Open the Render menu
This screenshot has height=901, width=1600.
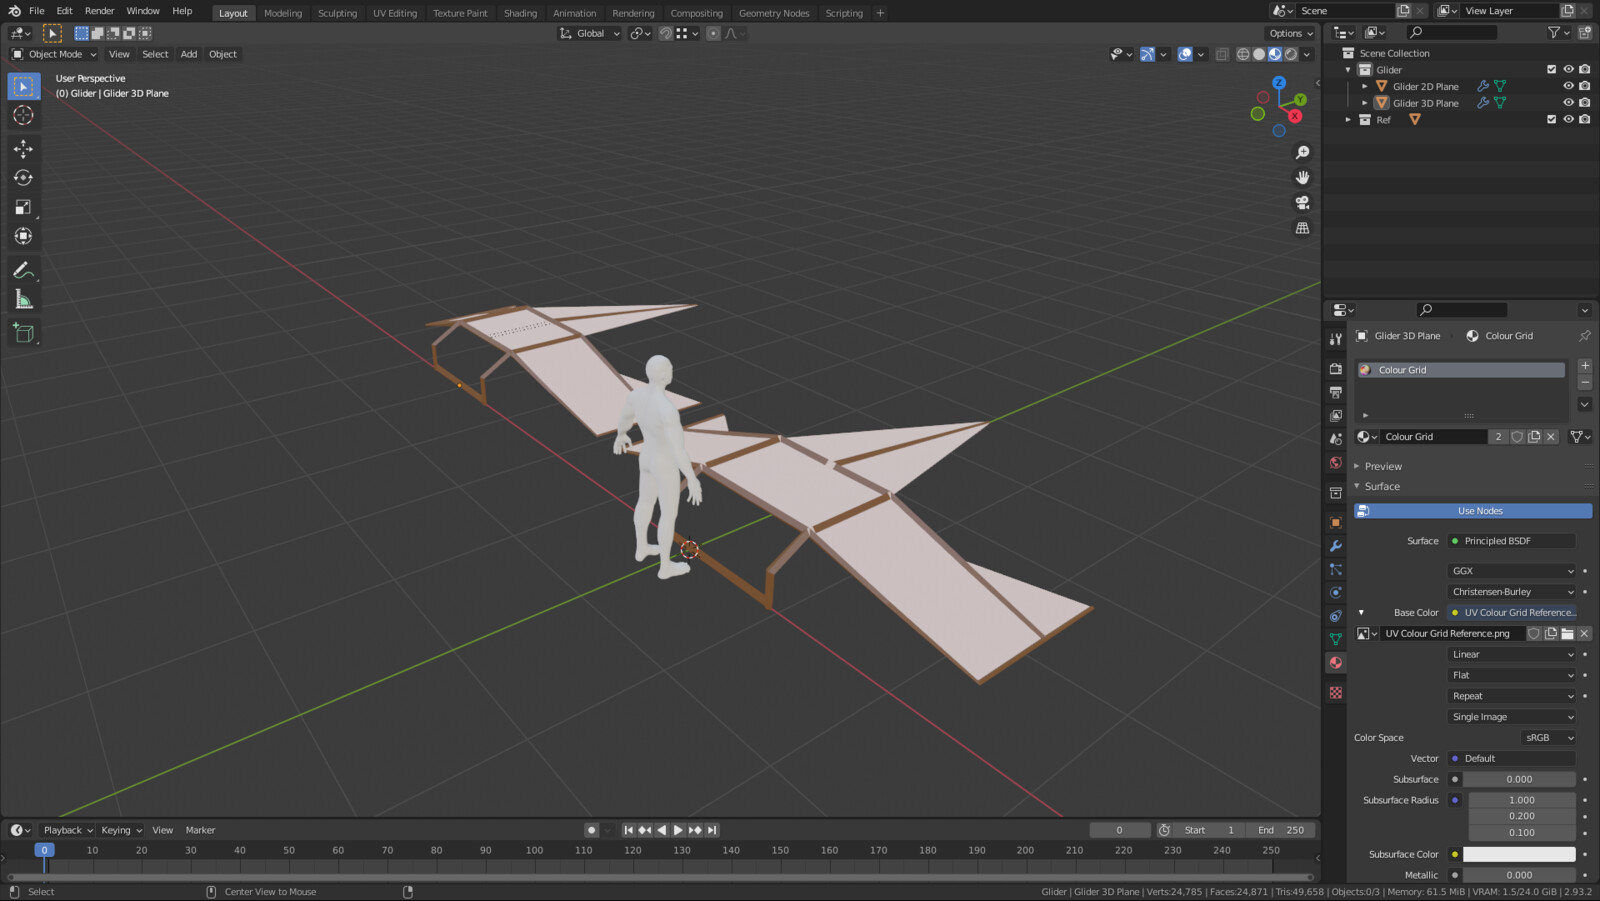[99, 11]
